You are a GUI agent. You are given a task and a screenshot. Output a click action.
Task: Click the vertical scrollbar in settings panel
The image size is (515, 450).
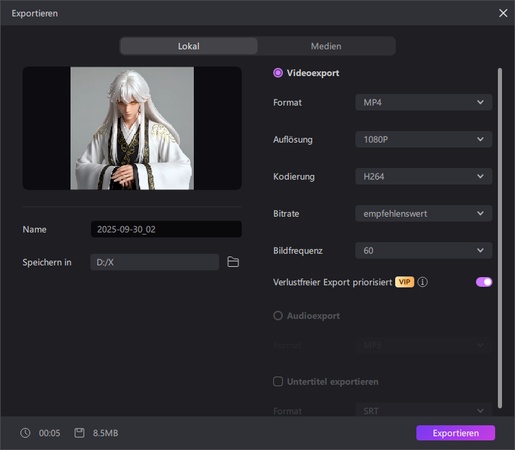(x=499, y=238)
